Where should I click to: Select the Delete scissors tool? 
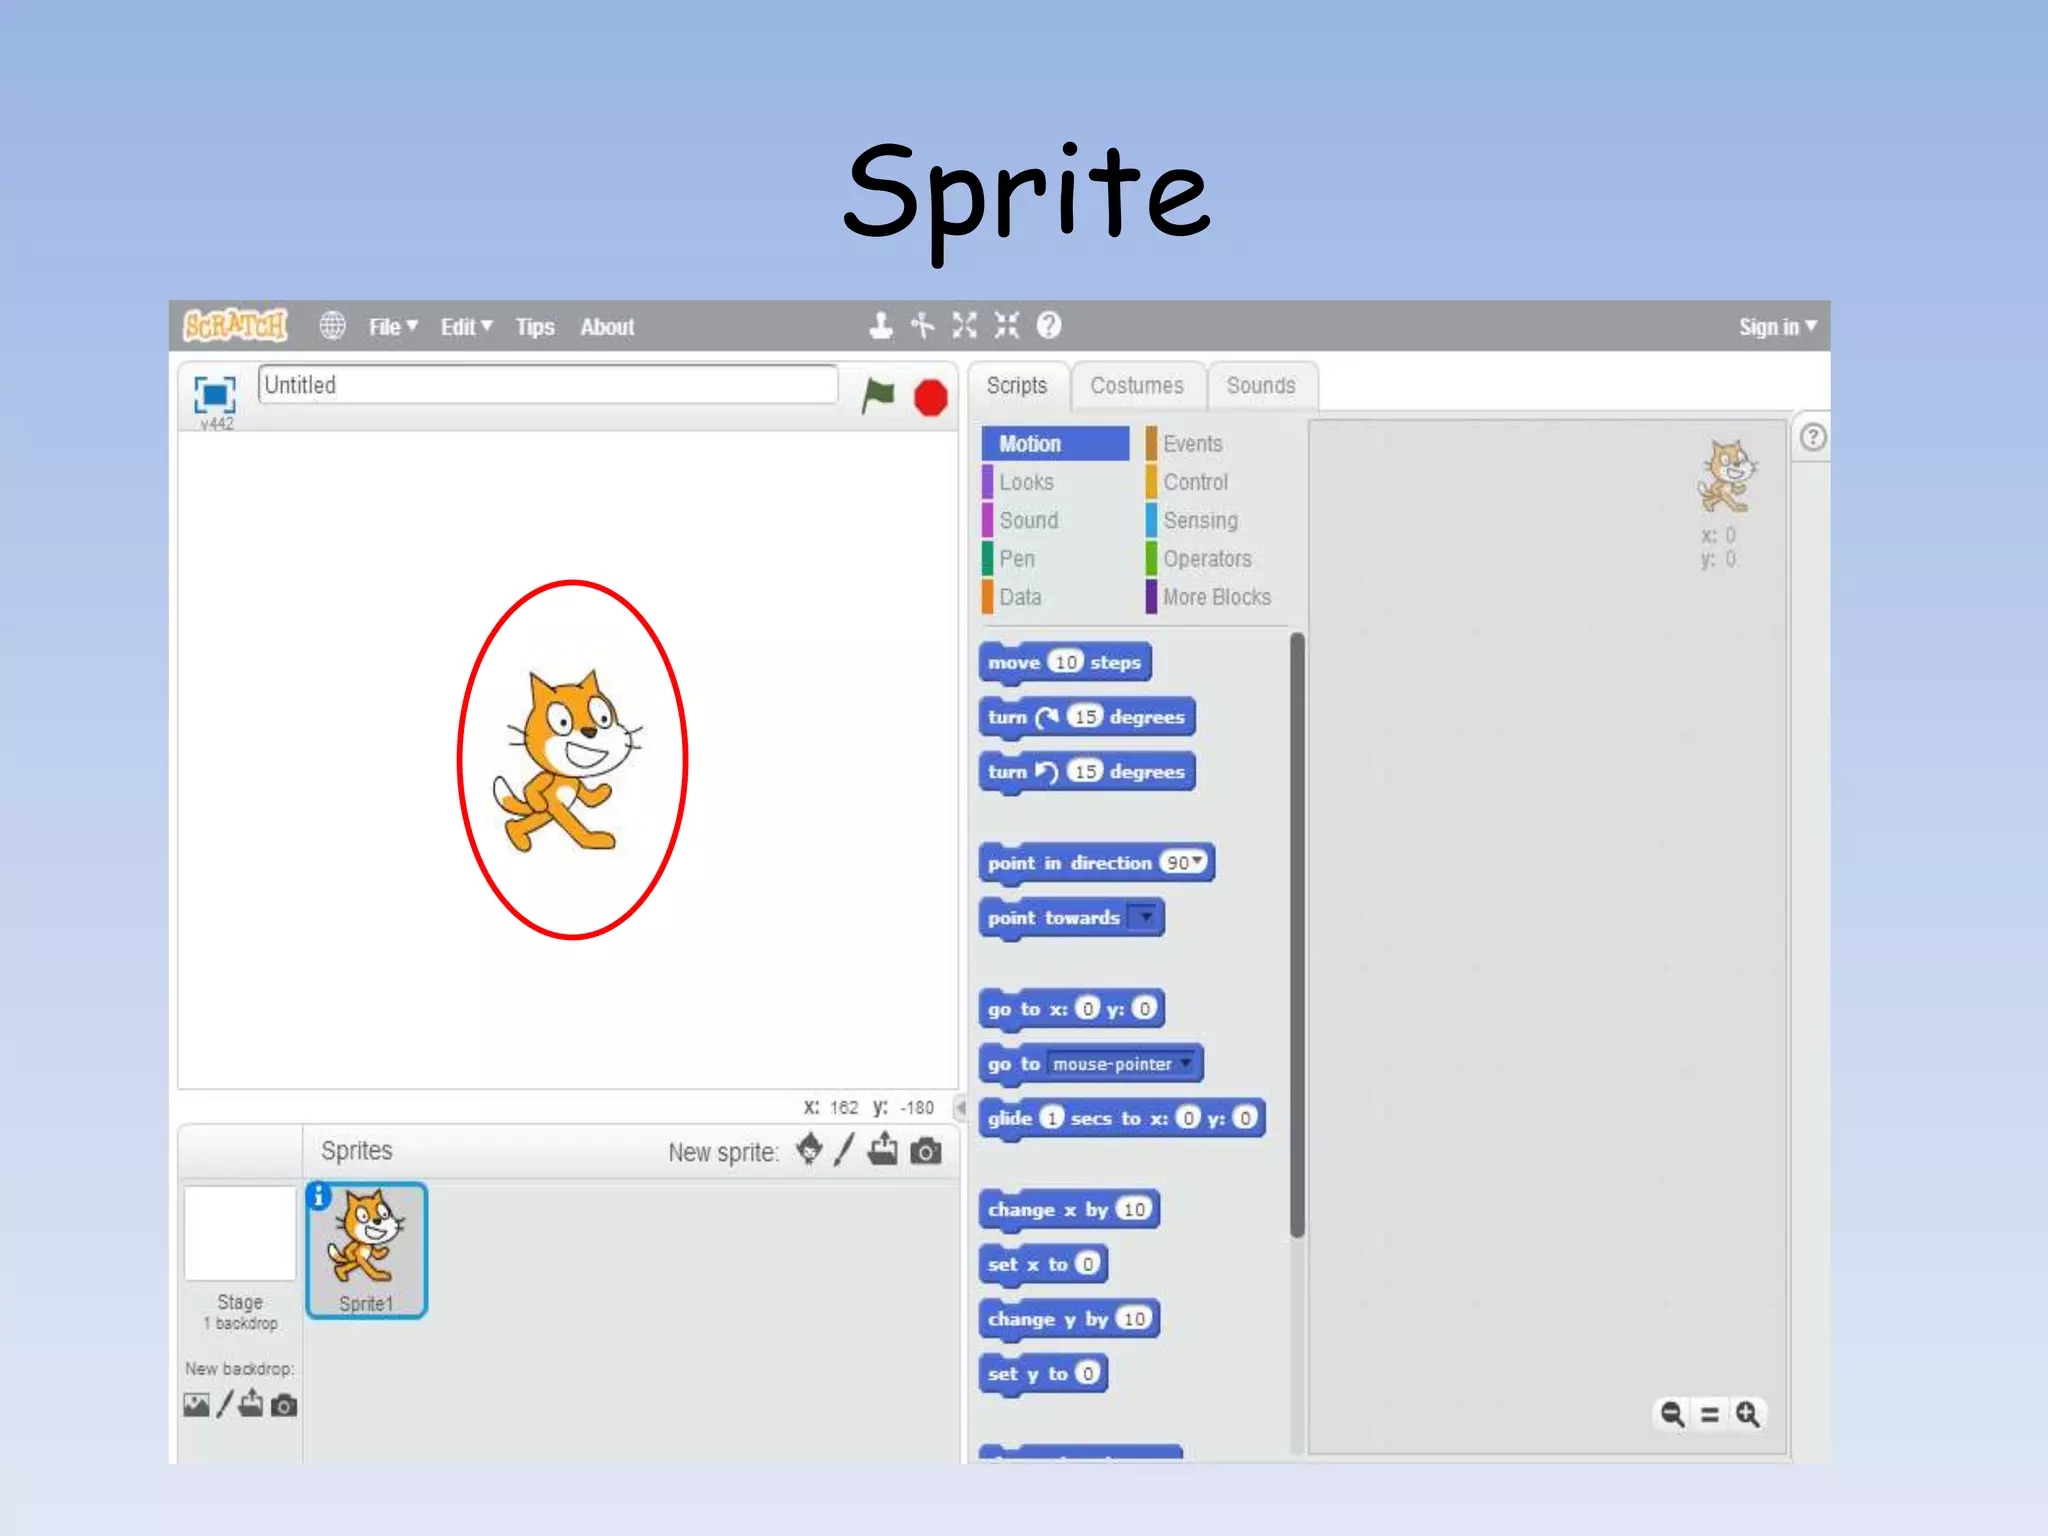[922, 325]
